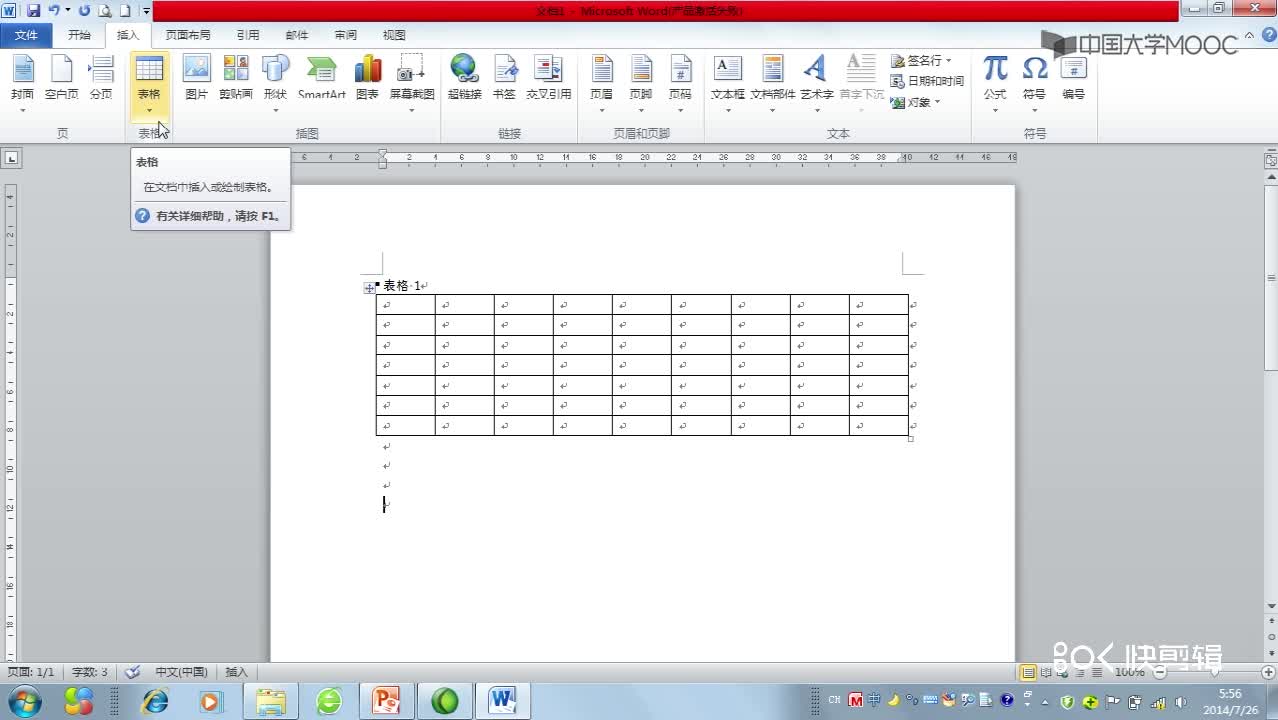Open word count 字数: 3 in status bar
The height and width of the screenshot is (720, 1278).
[90, 672]
